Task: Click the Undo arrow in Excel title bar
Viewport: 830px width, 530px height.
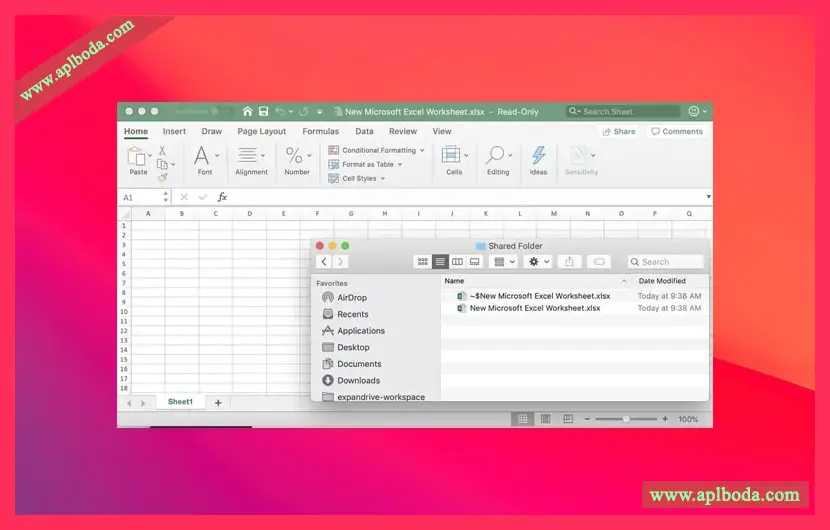Action: tap(279, 111)
